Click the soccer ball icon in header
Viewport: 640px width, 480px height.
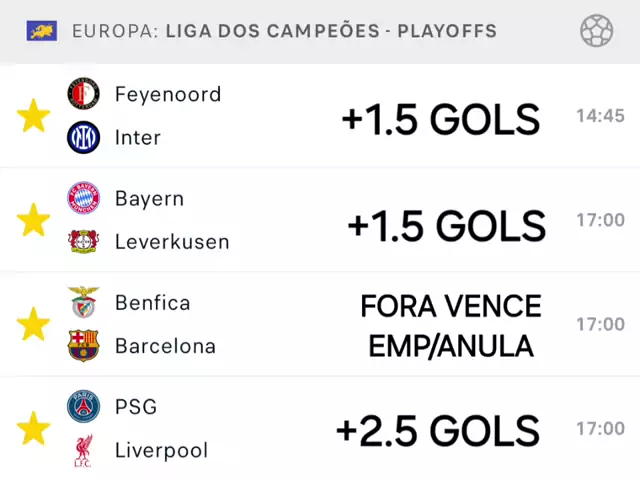point(597,31)
